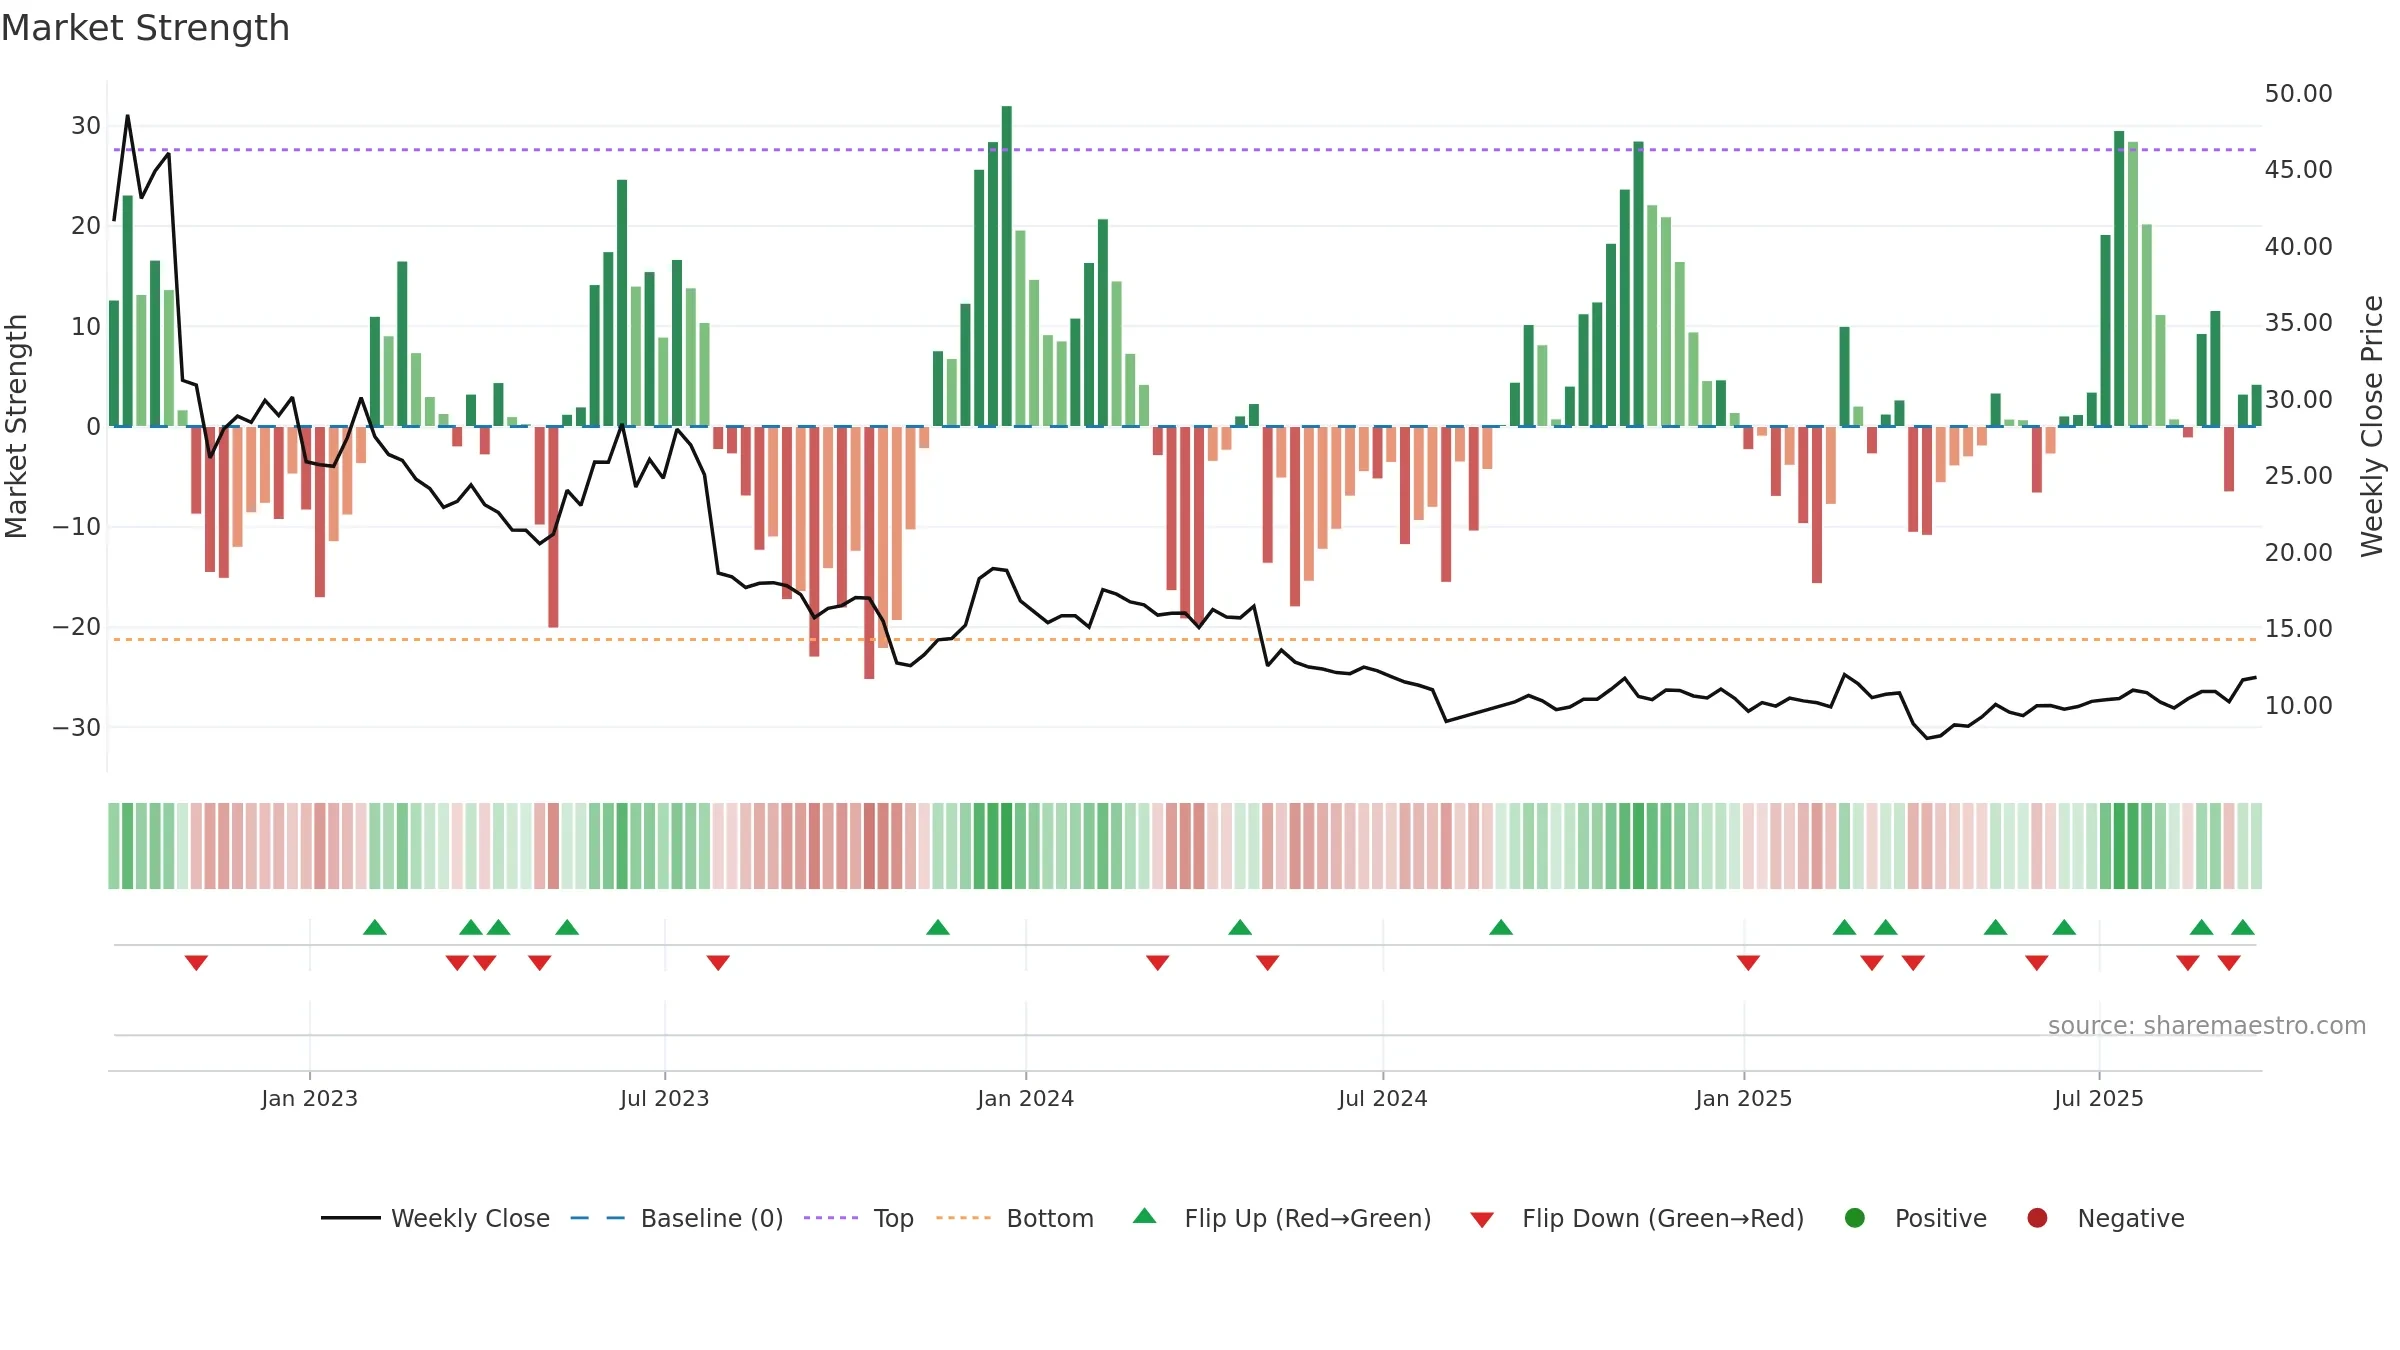
Task: Click the green Positive legend dot
Action: (x=1855, y=1218)
